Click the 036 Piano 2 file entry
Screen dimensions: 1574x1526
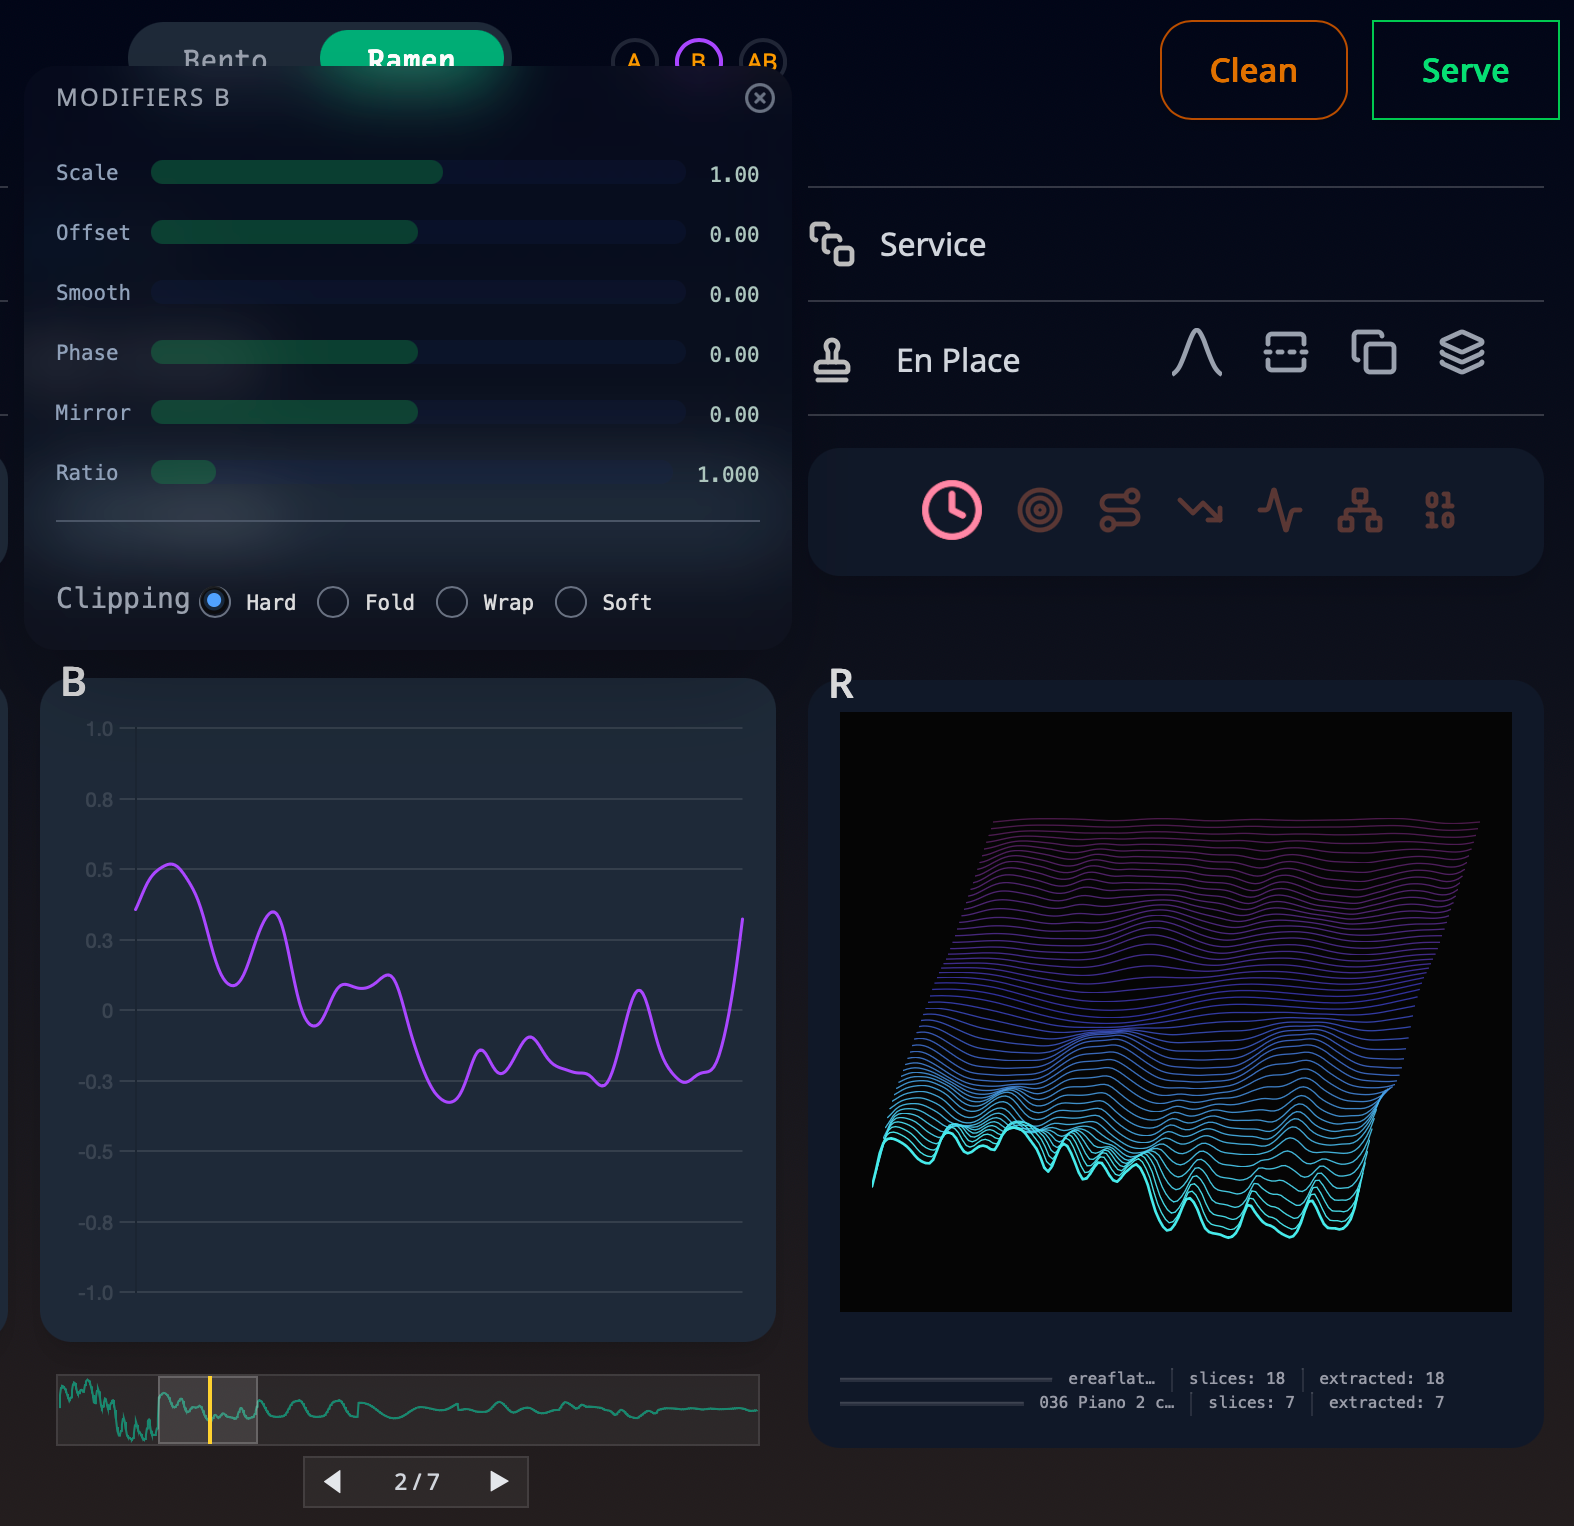[x=1107, y=1402]
